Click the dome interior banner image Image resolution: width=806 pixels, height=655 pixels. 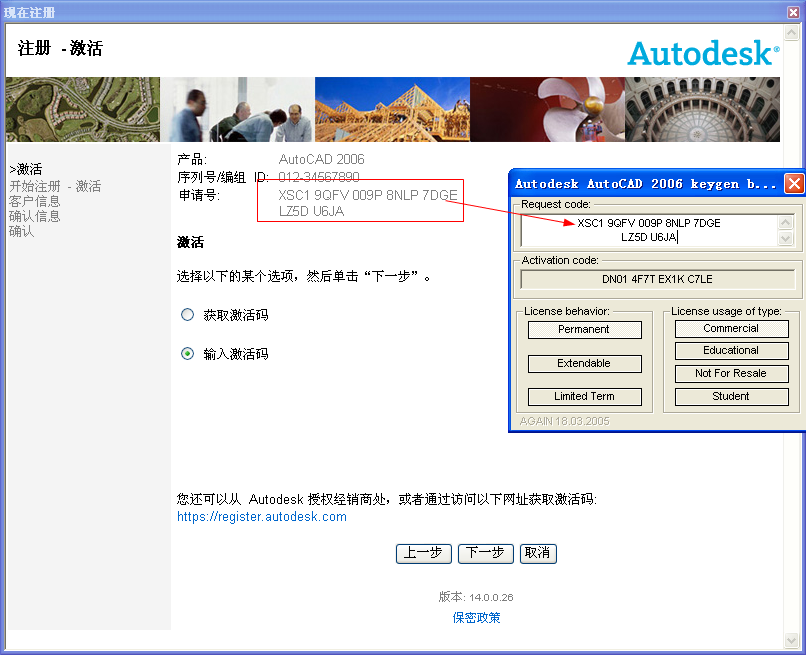(702, 110)
